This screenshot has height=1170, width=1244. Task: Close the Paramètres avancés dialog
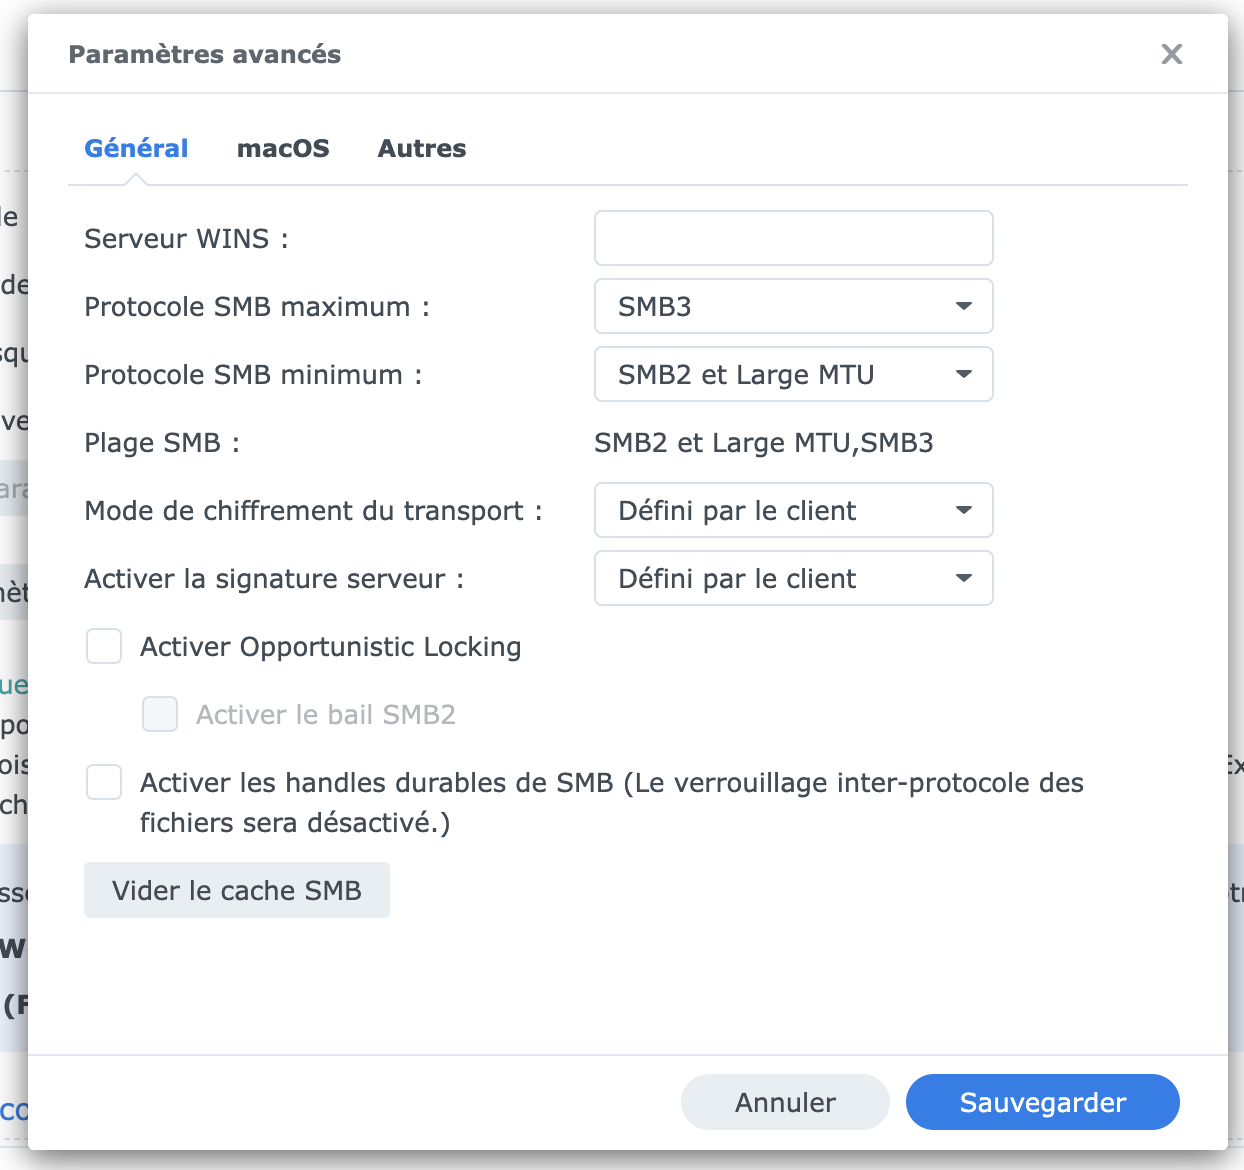point(1171,54)
